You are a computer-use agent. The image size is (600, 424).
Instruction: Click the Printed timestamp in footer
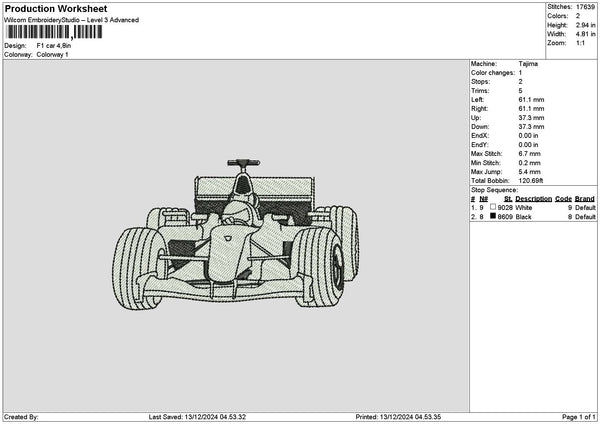point(412,417)
